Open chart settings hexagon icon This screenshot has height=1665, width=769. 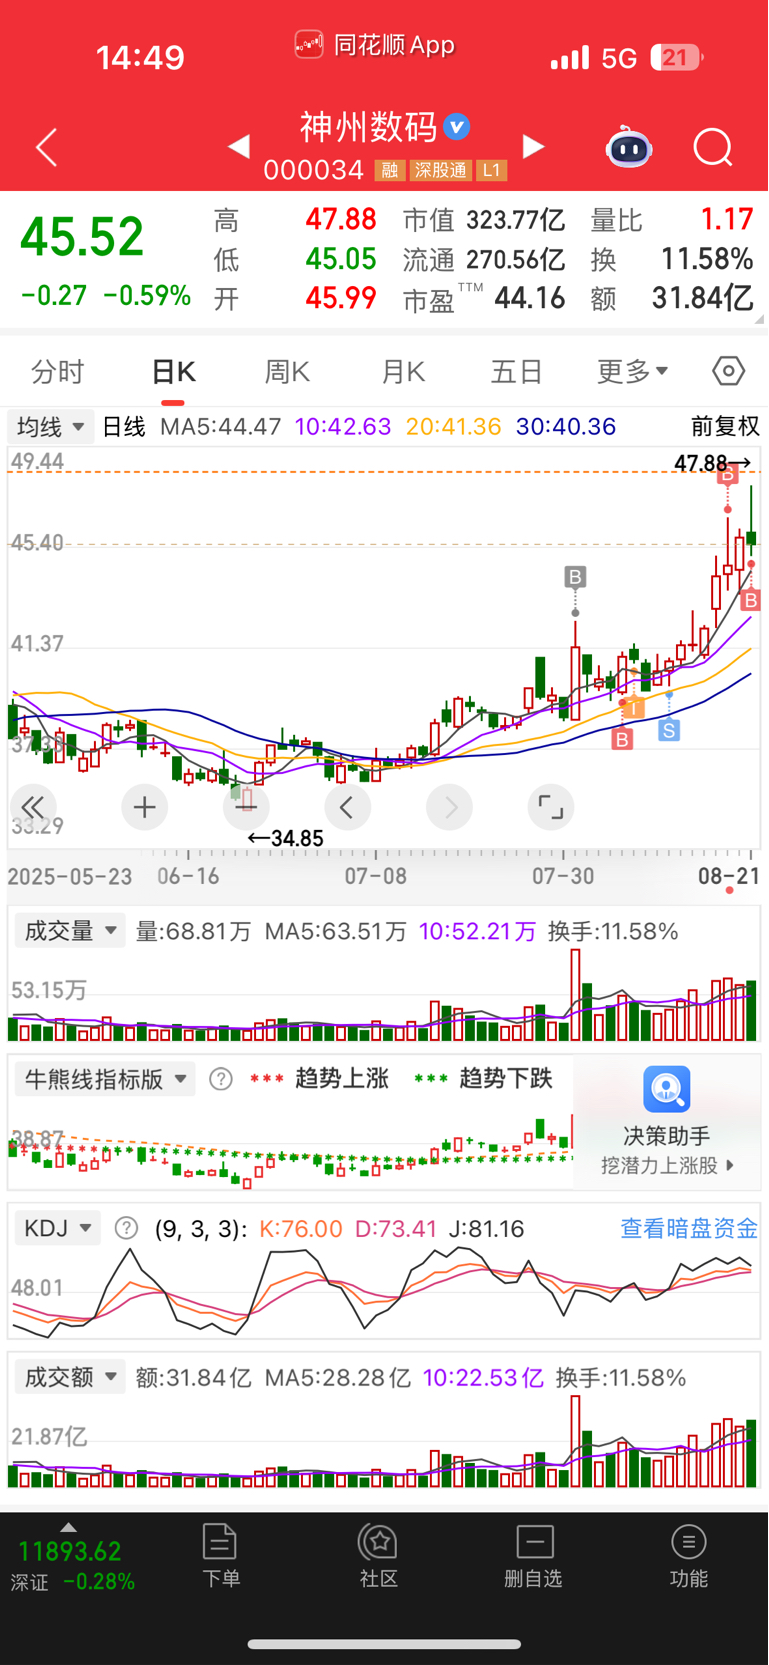729,372
